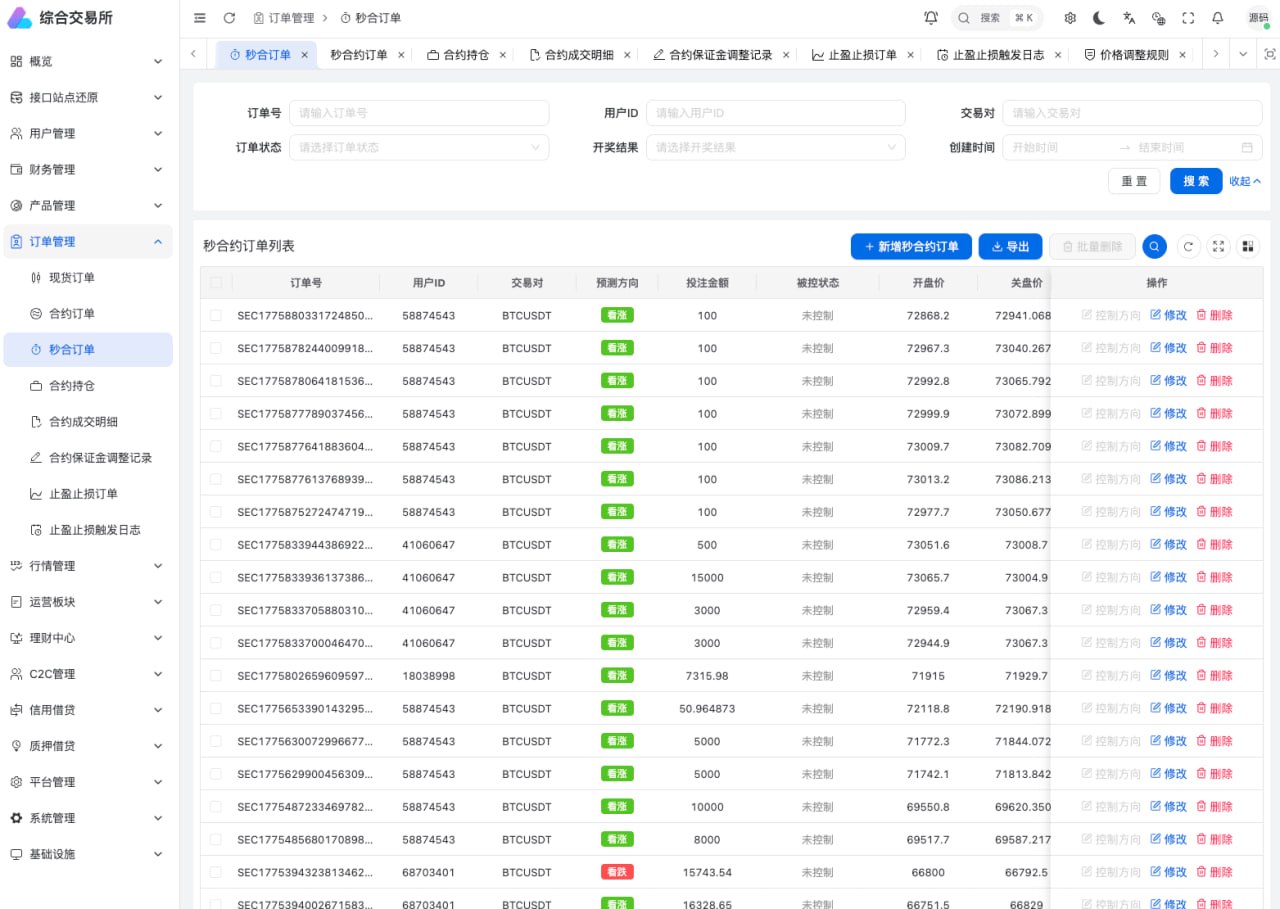1280x909 pixels.
Task: Click the blue round search toggle icon
Action: pyautogui.click(x=1154, y=246)
